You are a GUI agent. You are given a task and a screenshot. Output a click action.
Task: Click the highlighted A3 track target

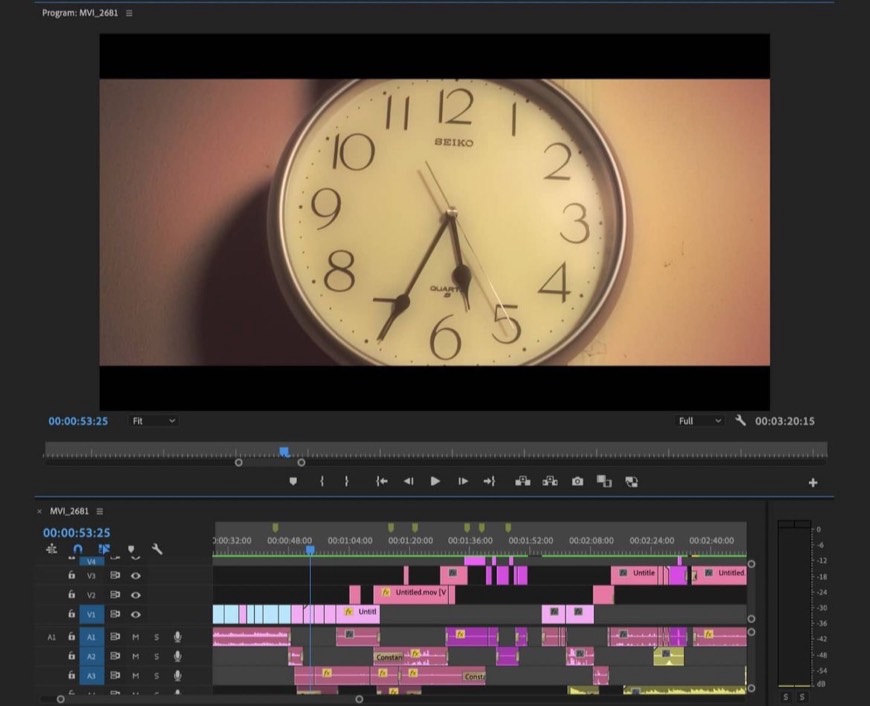pyautogui.click(x=92, y=676)
